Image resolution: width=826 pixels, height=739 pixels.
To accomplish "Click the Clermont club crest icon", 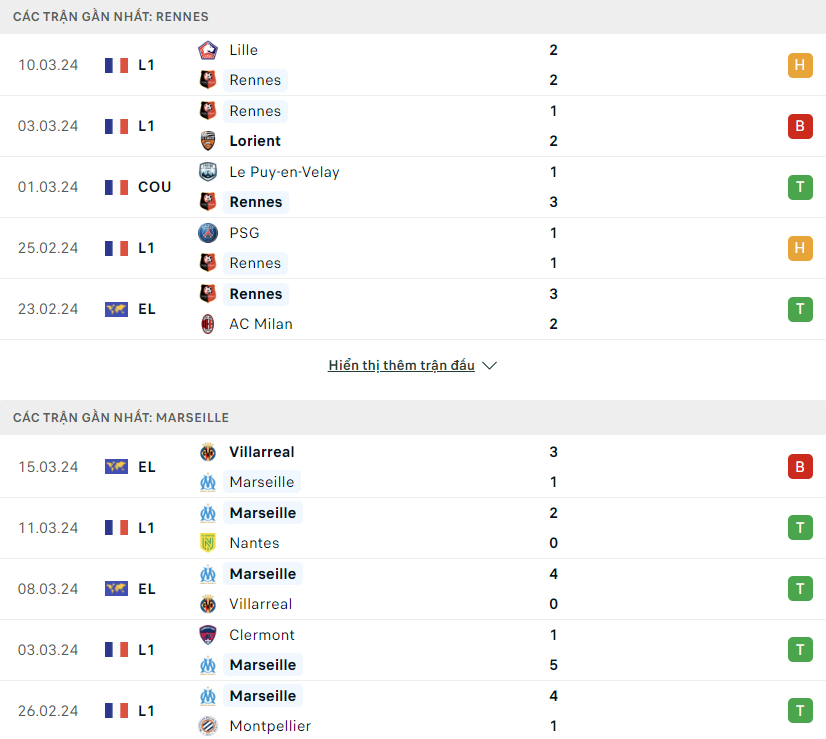I will 208,635.
